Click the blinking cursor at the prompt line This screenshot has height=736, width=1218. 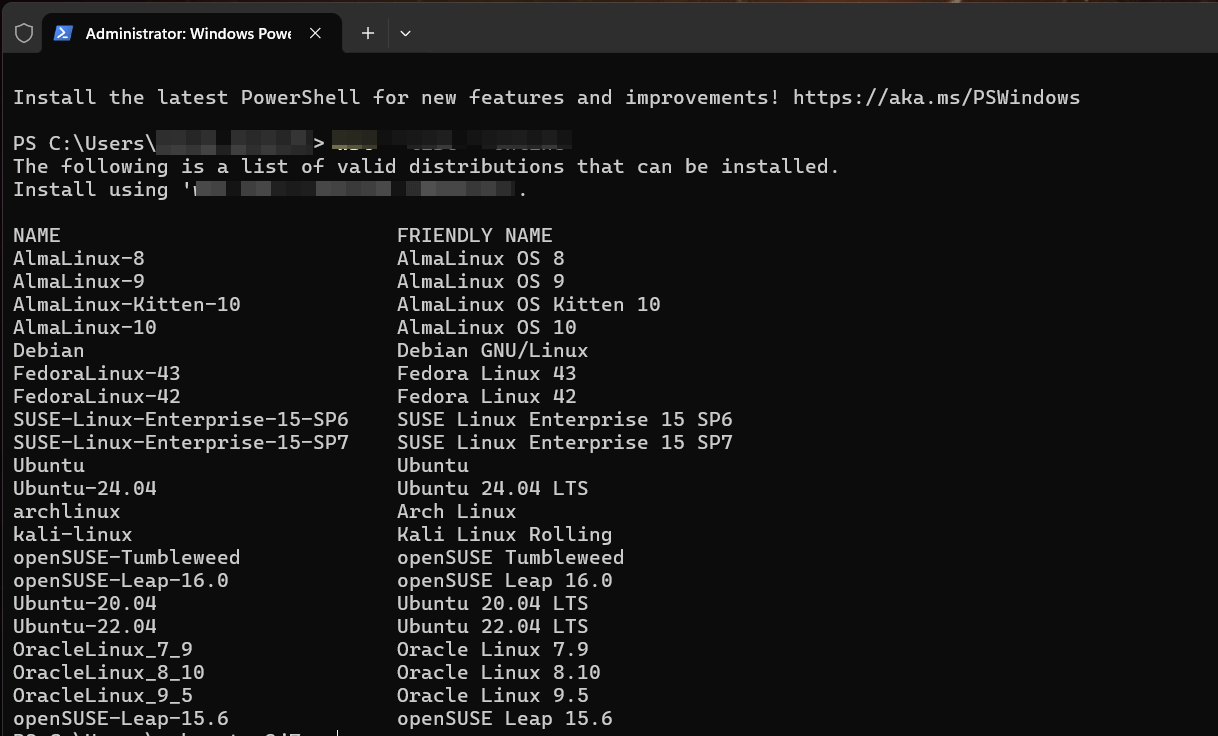(337, 731)
